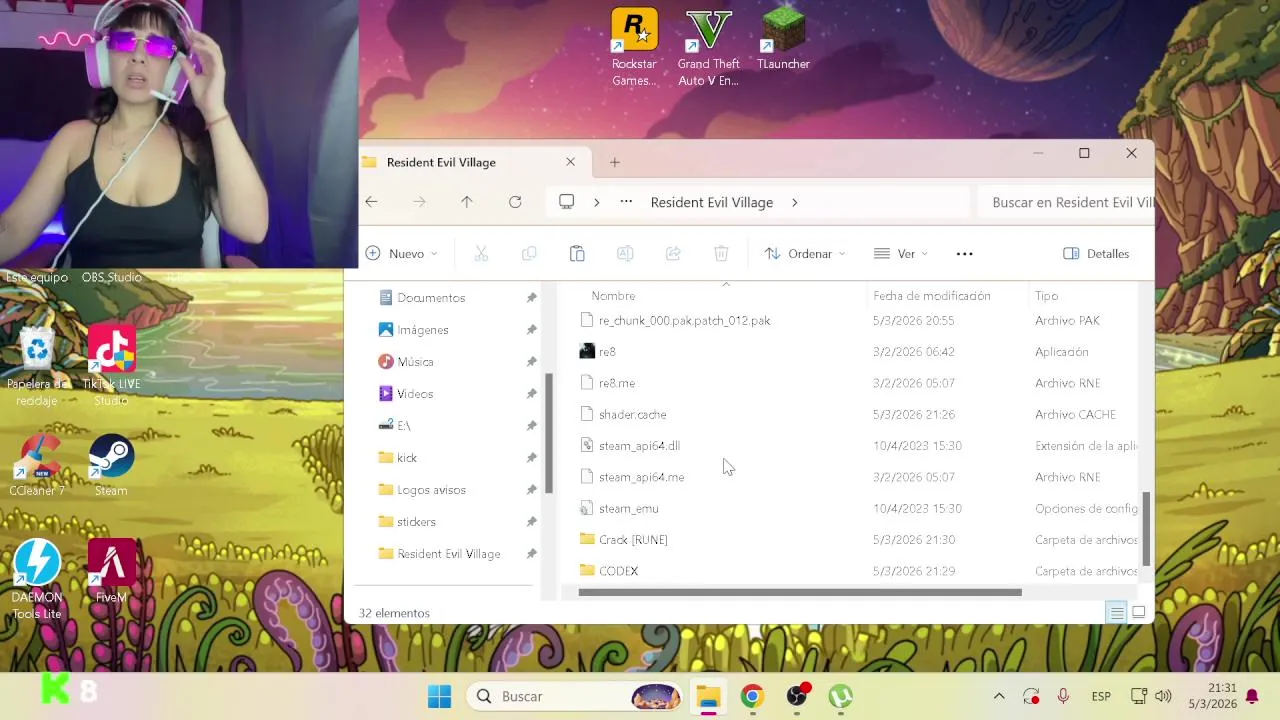Open the Ver view dropdown
The width and height of the screenshot is (1280, 720).
tap(901, 254)
